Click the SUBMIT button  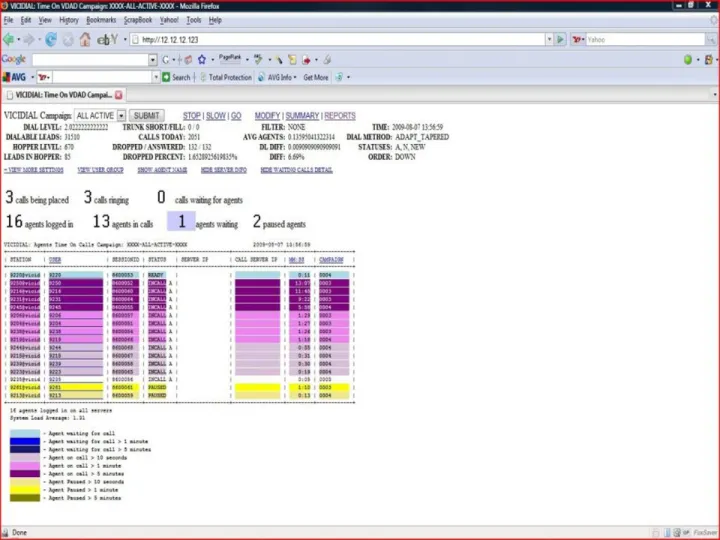pyautogui.click(x=146, y=116)
